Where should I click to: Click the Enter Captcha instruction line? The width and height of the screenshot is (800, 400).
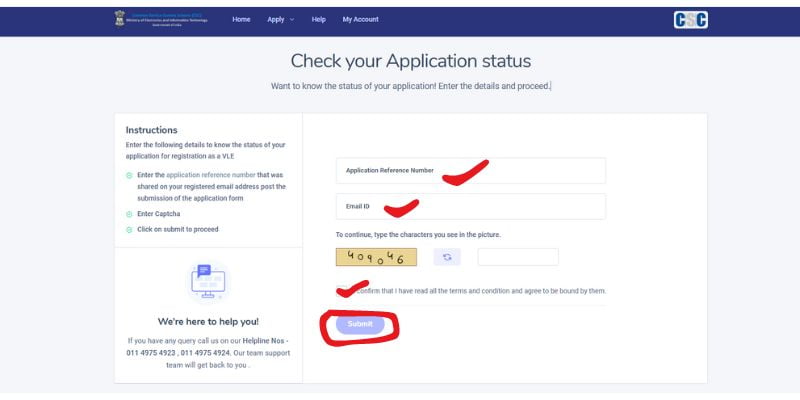pos(159,214)
